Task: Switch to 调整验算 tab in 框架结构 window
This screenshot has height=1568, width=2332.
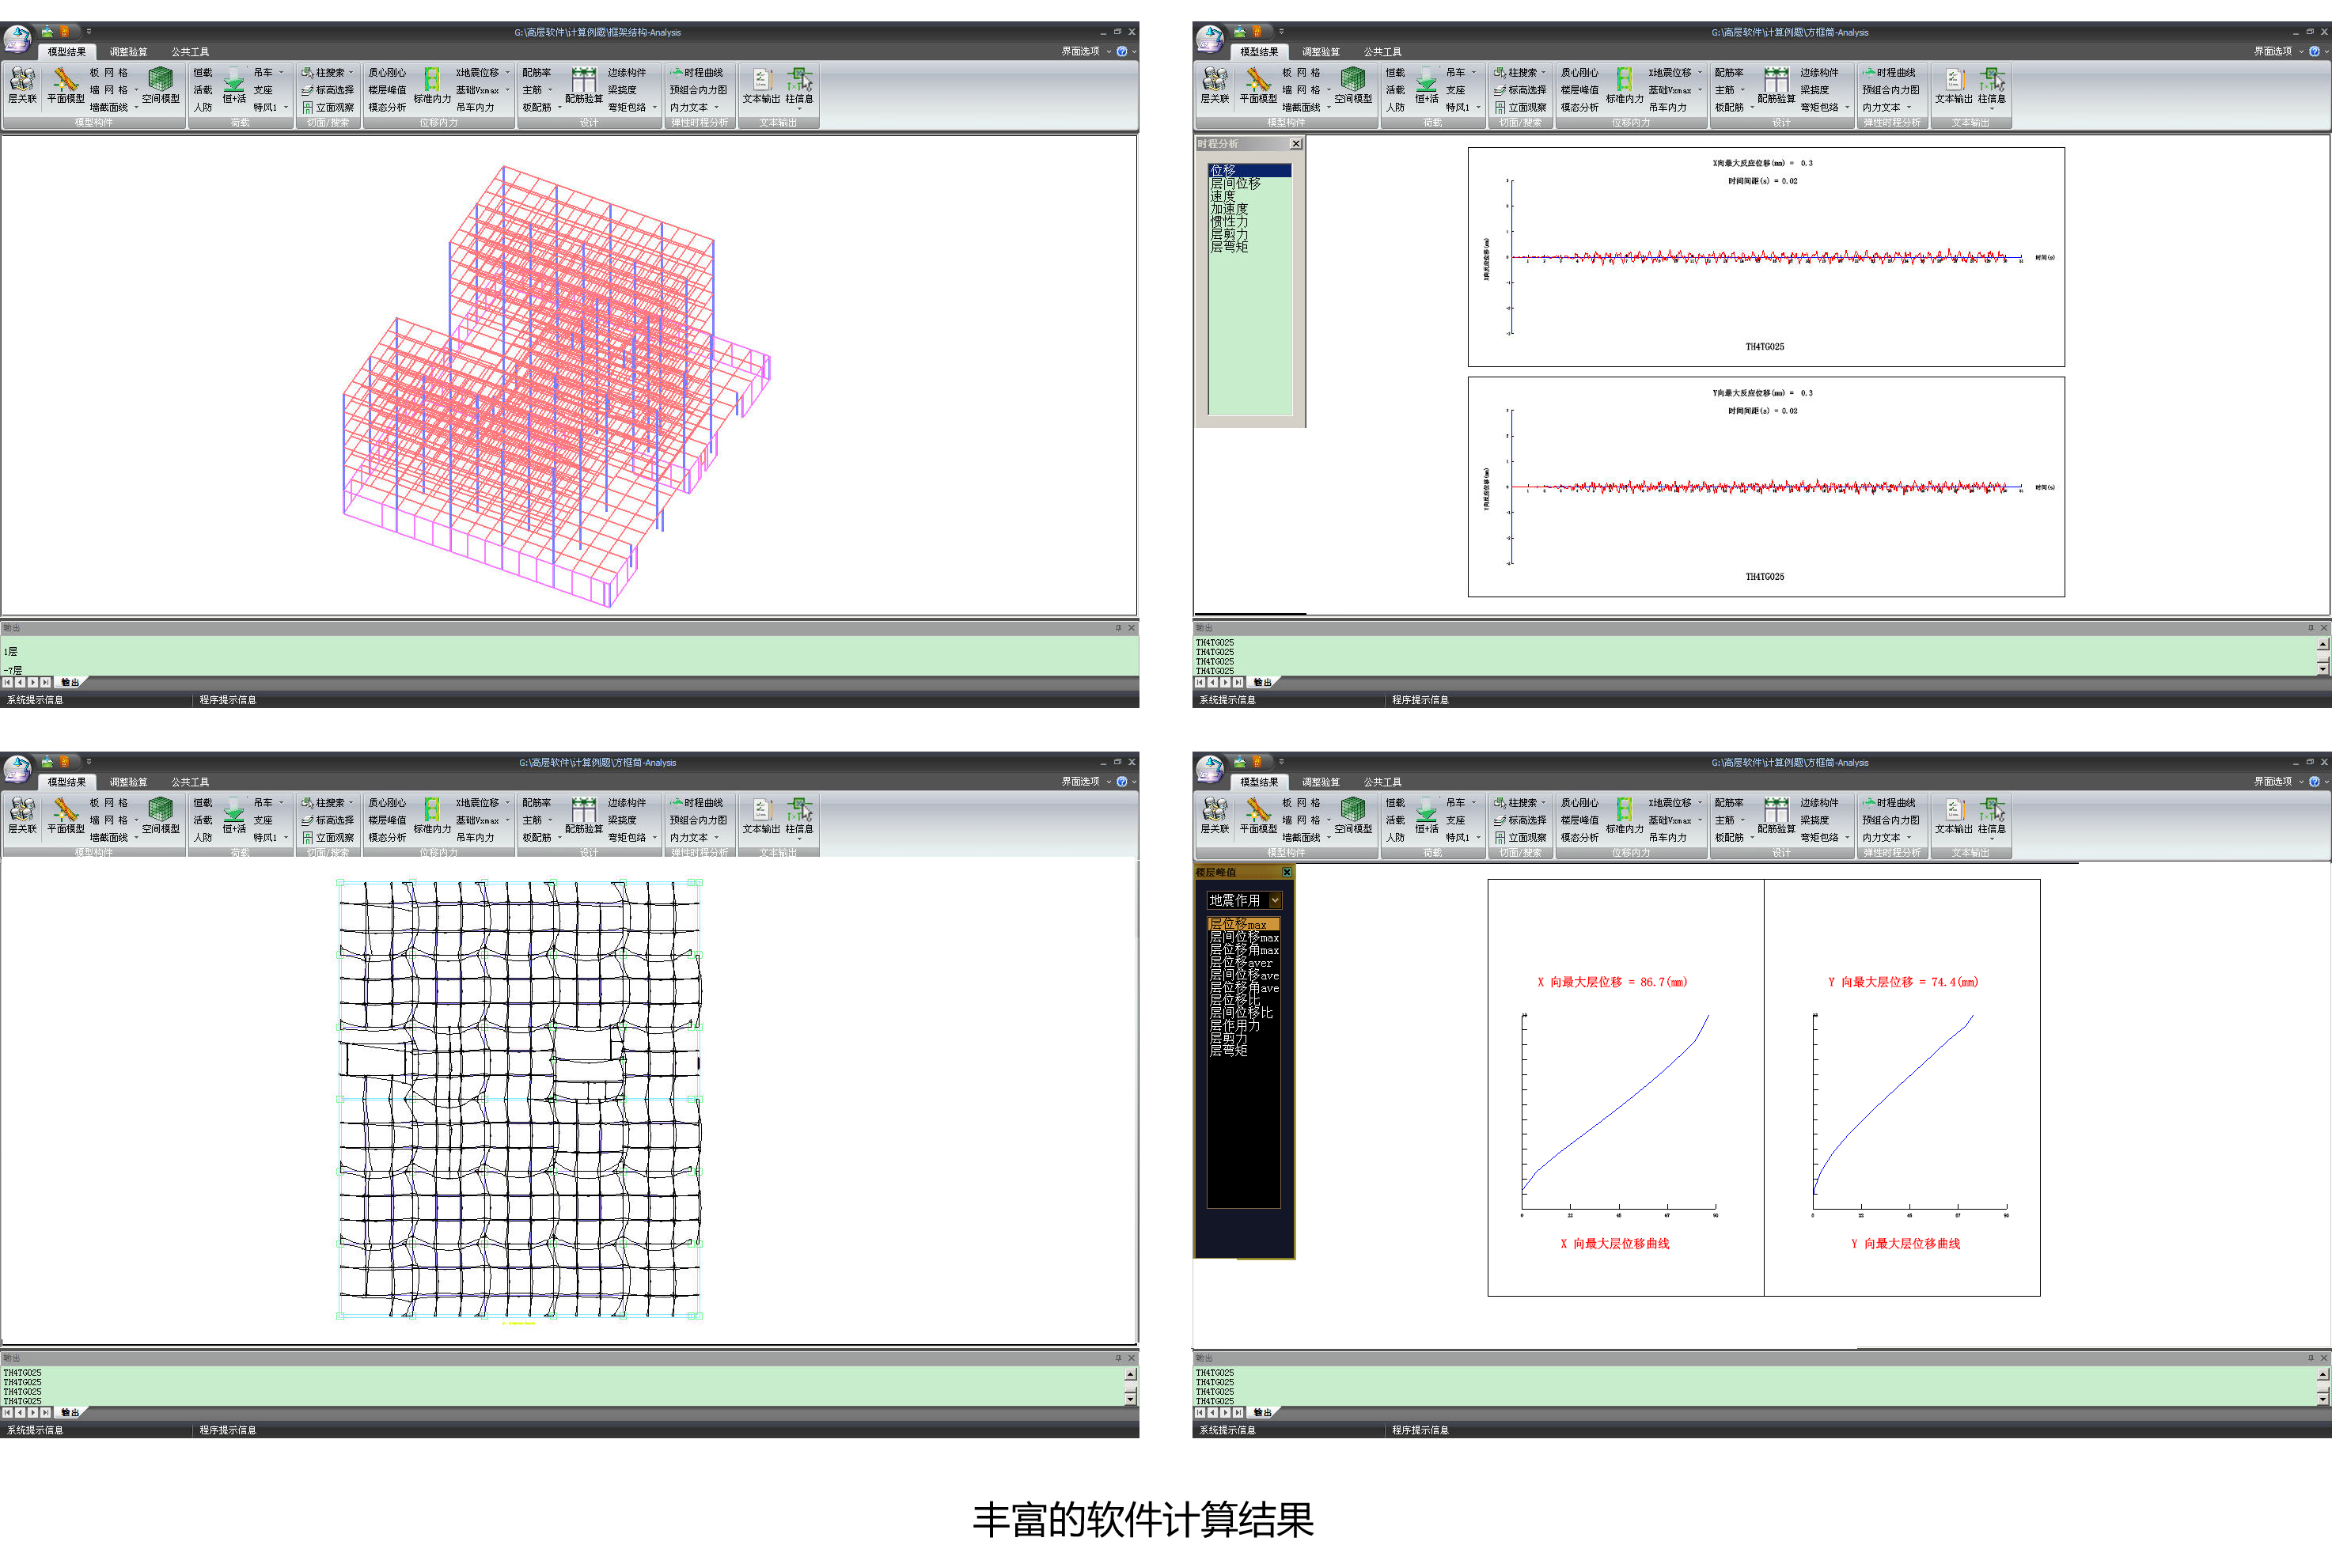Action: pos(128,52)
